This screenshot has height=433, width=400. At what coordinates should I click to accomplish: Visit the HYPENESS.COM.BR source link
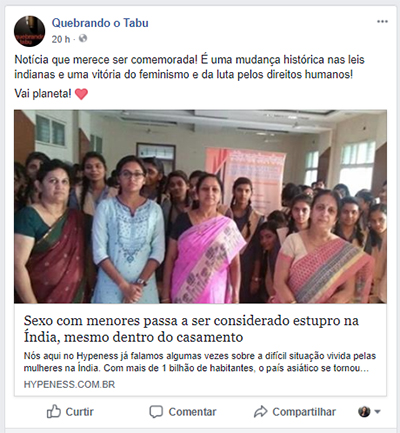[69, 385]
